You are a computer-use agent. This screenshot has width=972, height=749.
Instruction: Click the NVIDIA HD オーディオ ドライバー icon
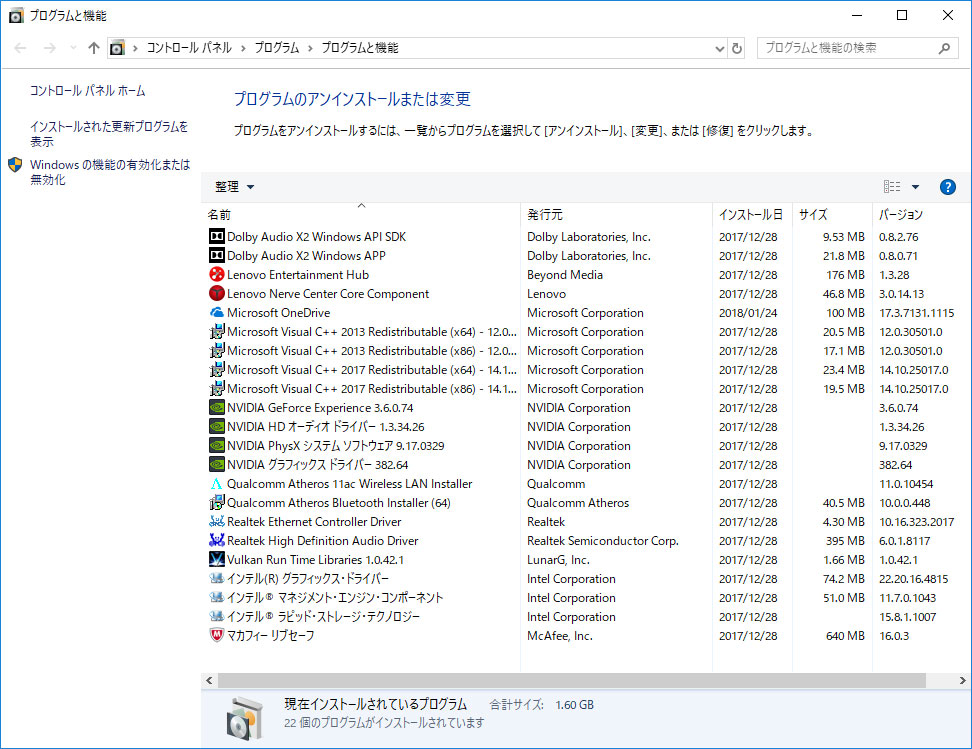[216, 427]
